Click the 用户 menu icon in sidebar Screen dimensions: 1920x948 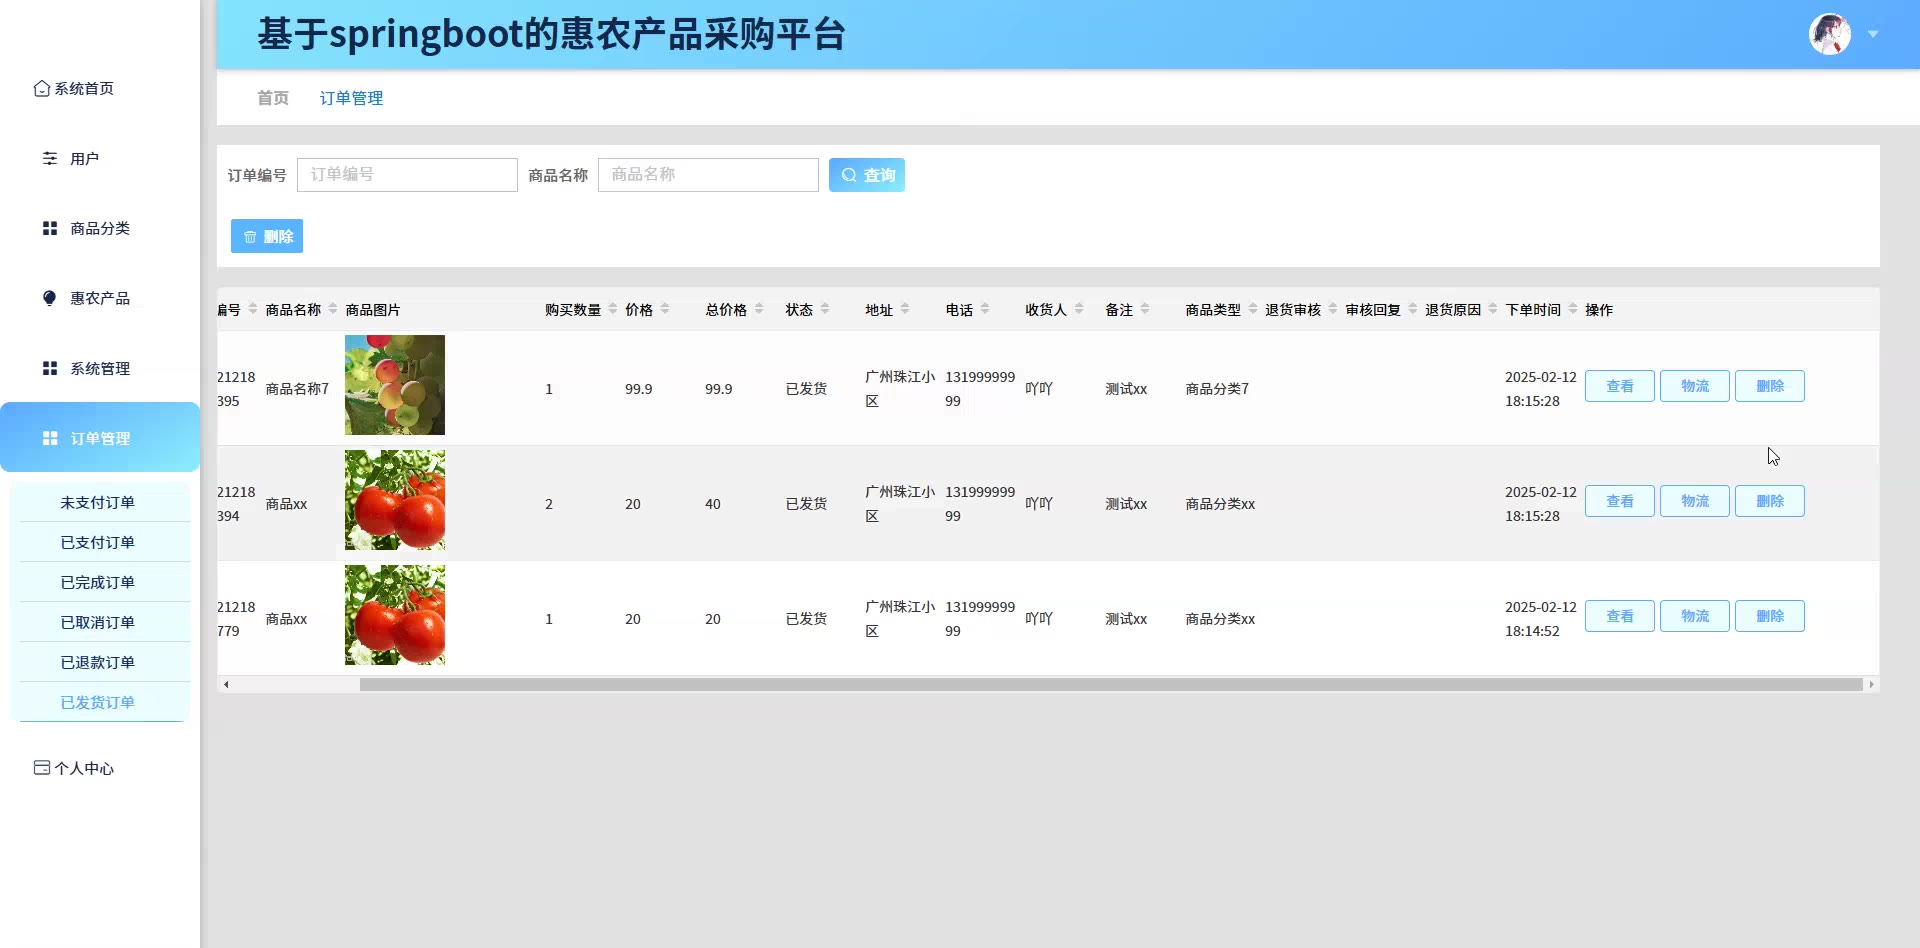coord(49,159)
